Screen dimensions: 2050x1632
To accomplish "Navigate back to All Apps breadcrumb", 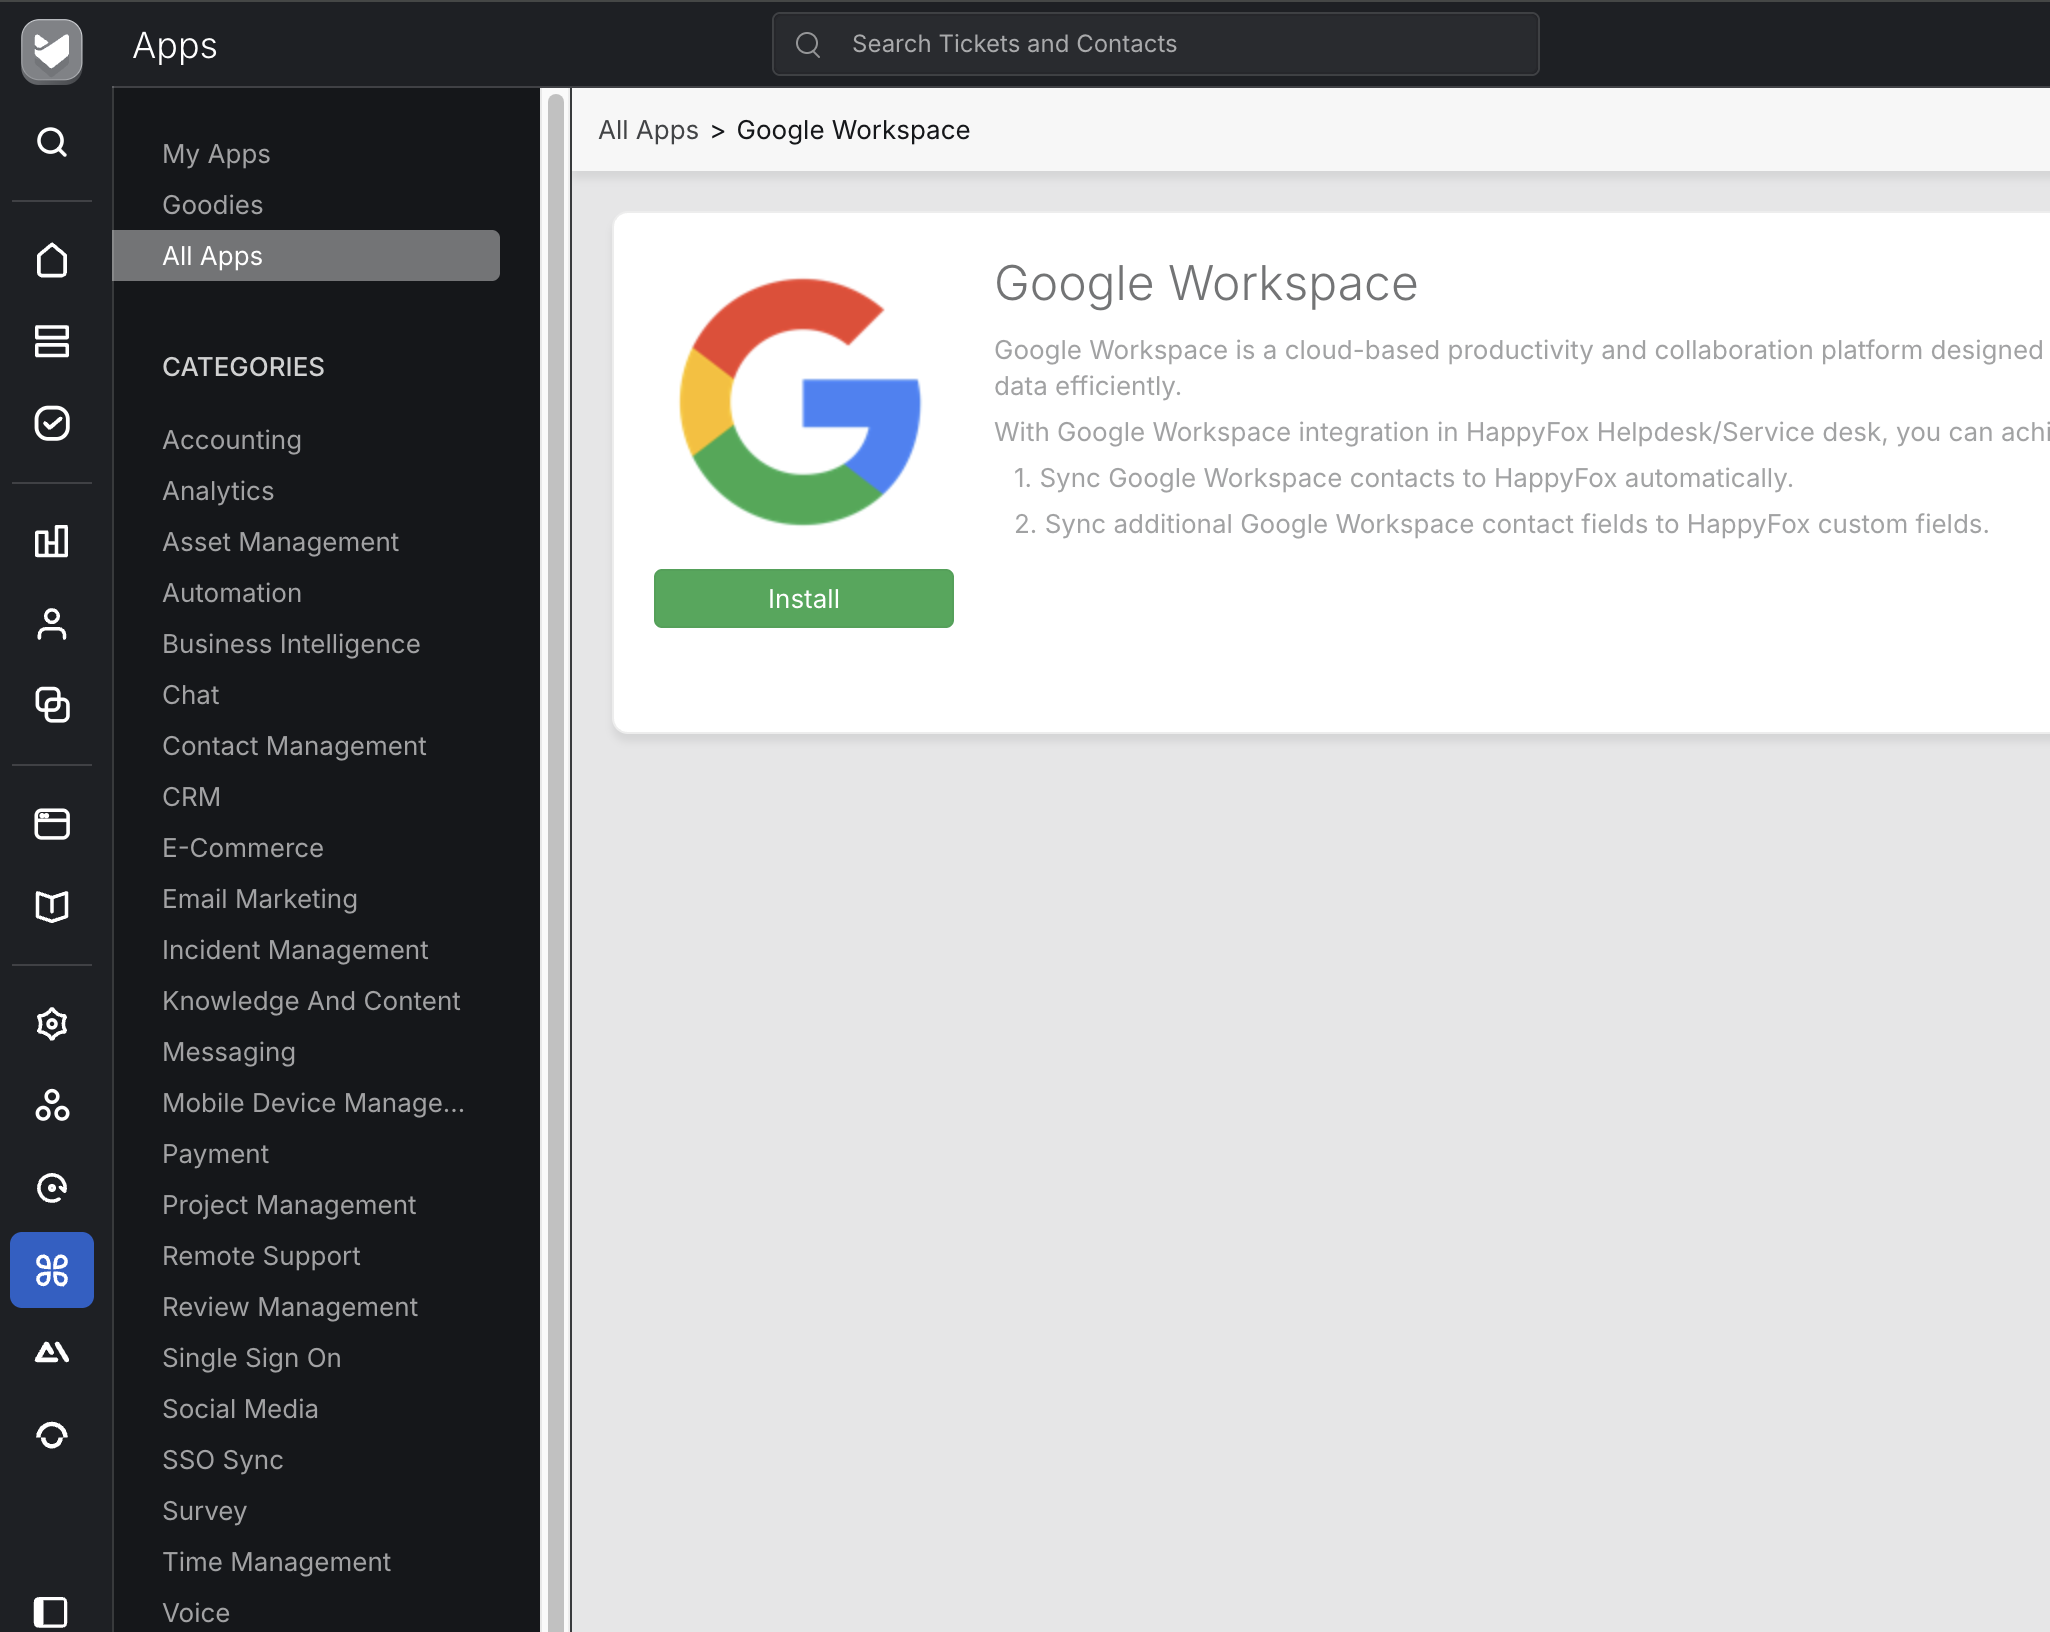I will click(x=648, y=130).
